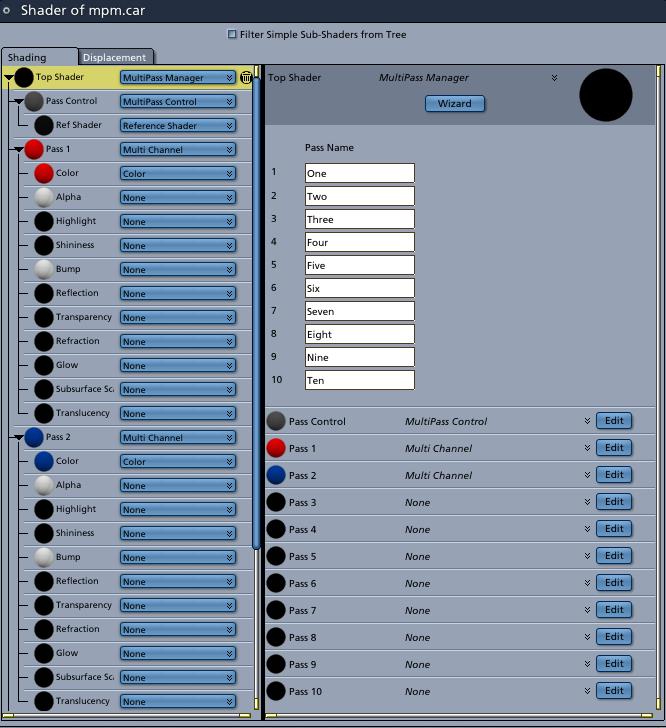666x728 pixels.
Task: Switch to the Displacement tab
Action: click(115, 57)
